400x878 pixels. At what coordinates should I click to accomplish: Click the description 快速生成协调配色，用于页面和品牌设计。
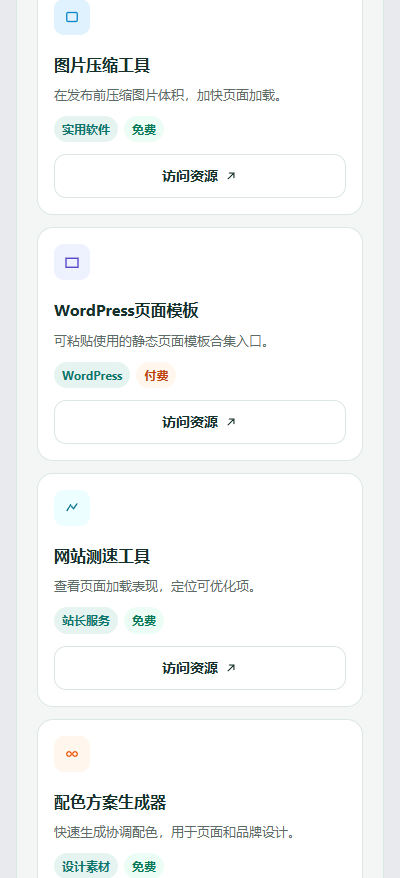point(175,833)
